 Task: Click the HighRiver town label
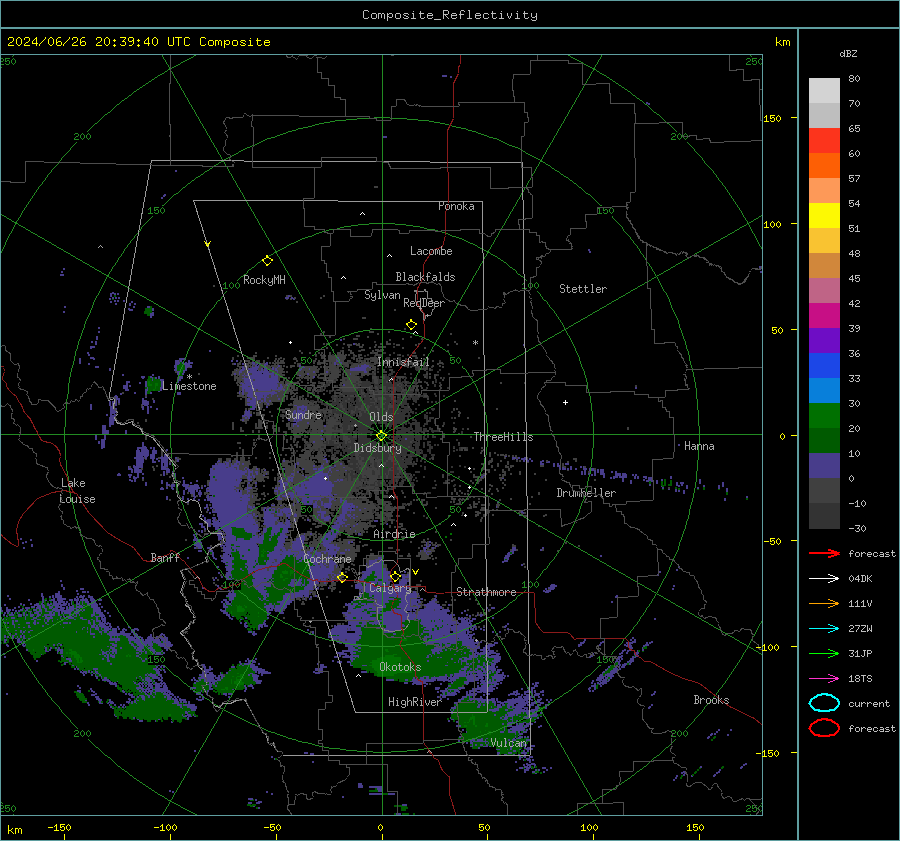[x=414, y=702]
